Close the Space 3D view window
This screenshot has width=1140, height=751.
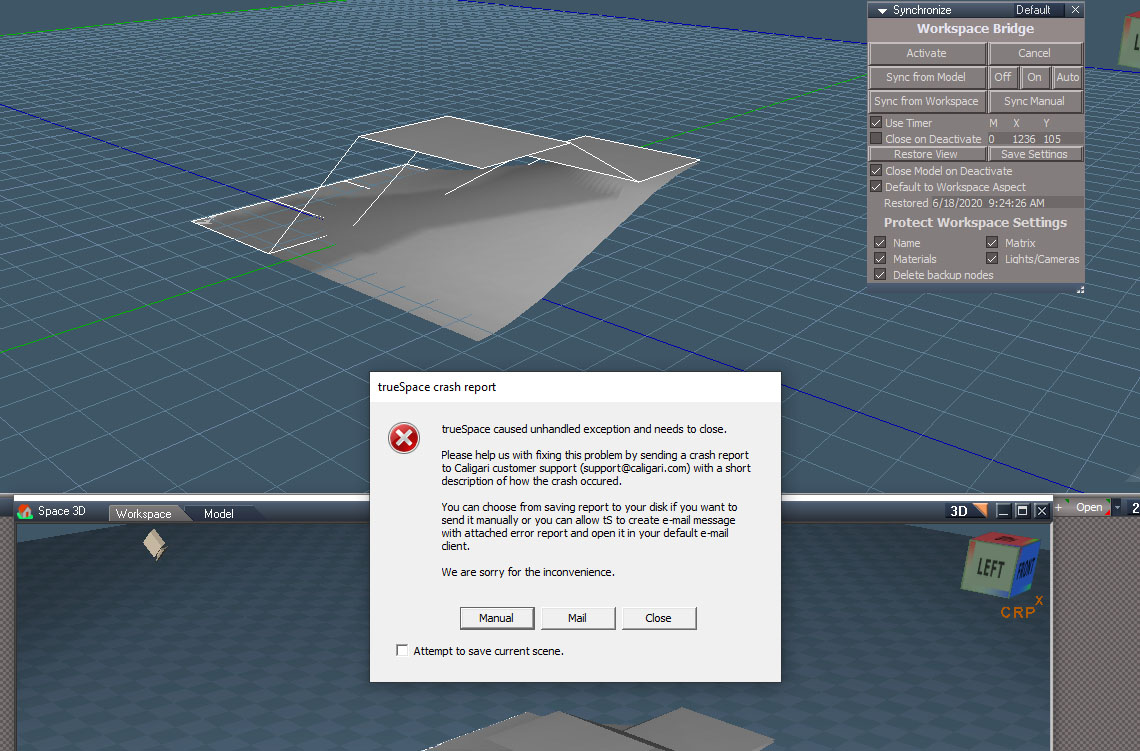(x=1042, y=511)
